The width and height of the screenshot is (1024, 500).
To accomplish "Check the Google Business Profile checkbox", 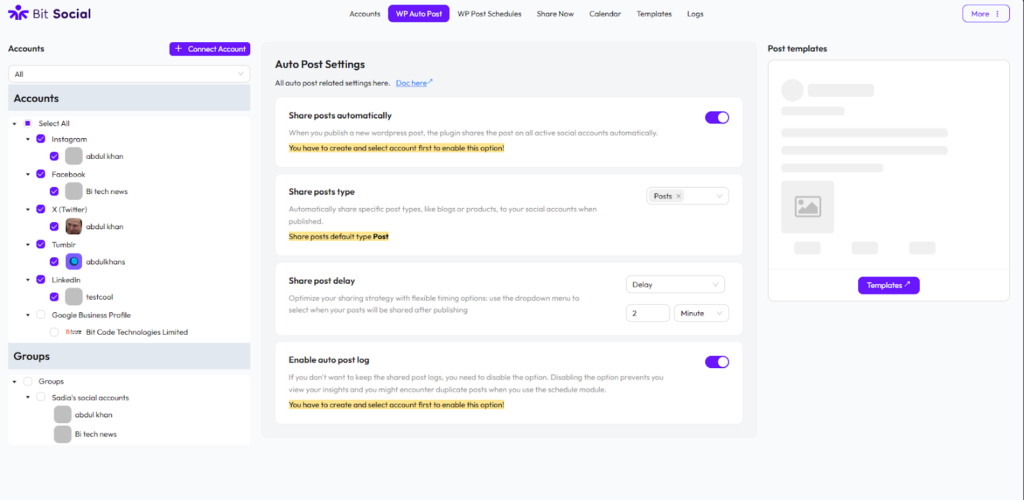I will pos(41,314).
